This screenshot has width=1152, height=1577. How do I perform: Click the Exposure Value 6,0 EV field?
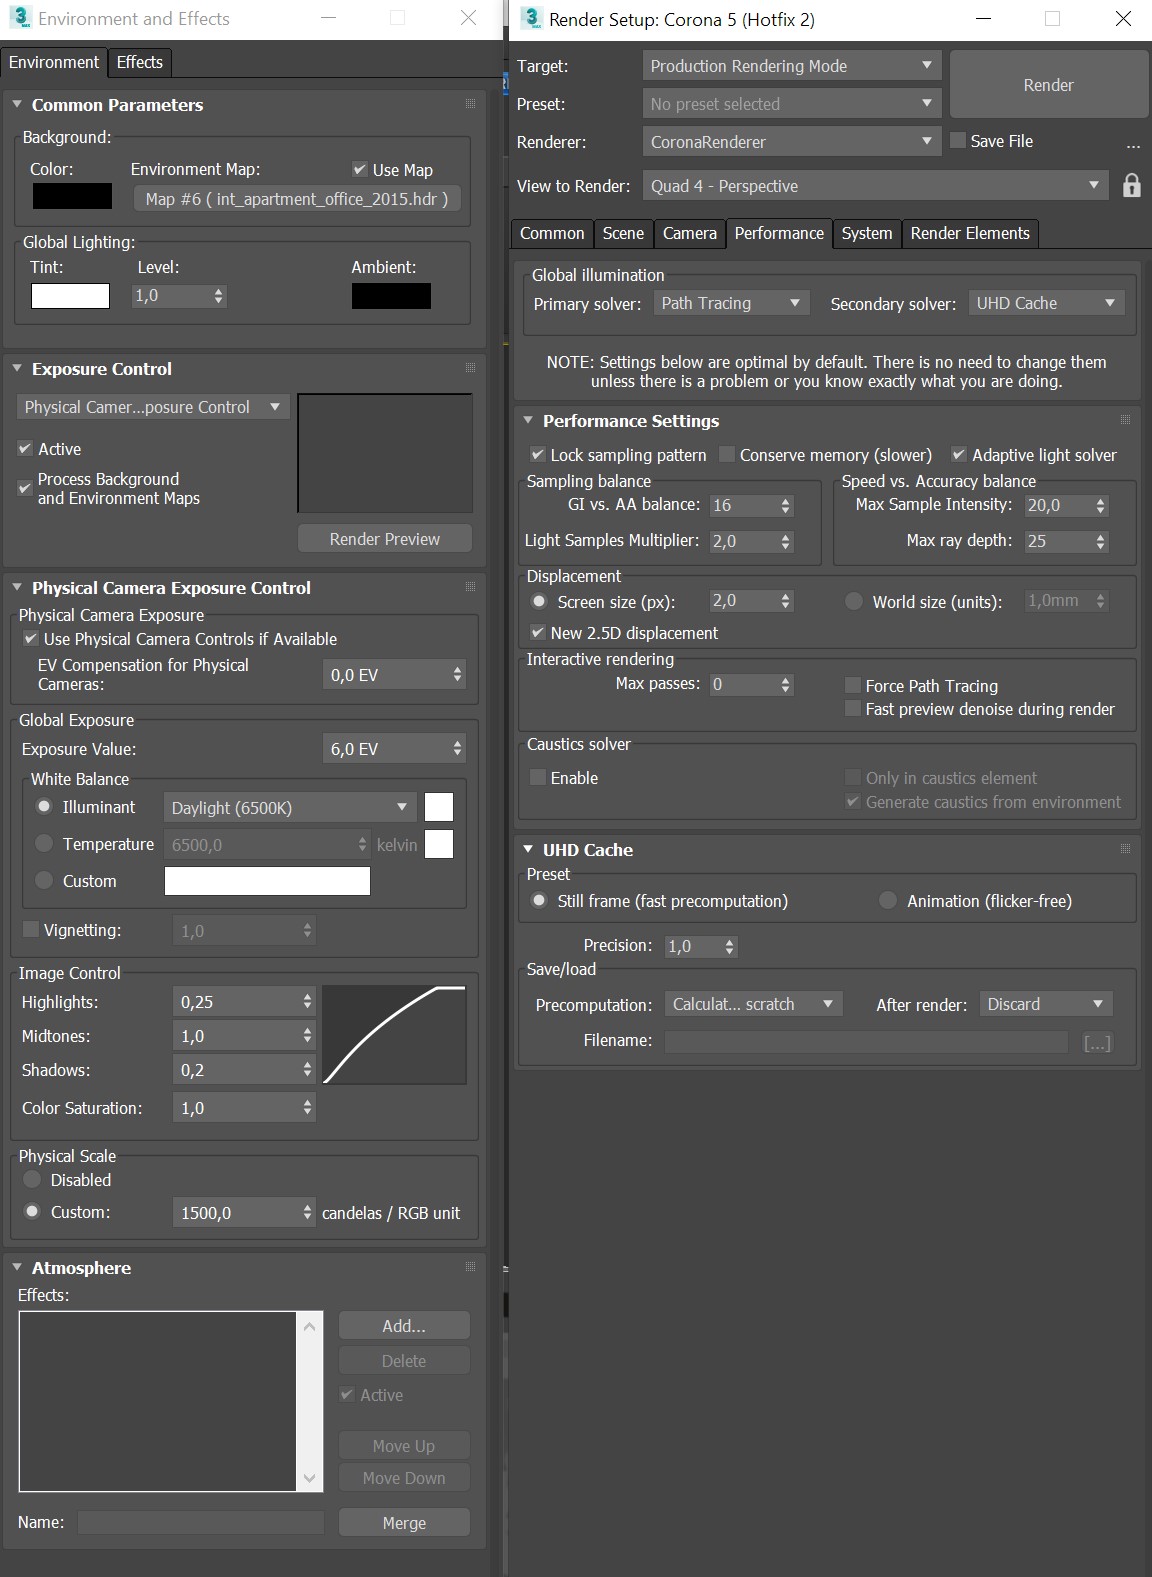click(x=394, y=748)
